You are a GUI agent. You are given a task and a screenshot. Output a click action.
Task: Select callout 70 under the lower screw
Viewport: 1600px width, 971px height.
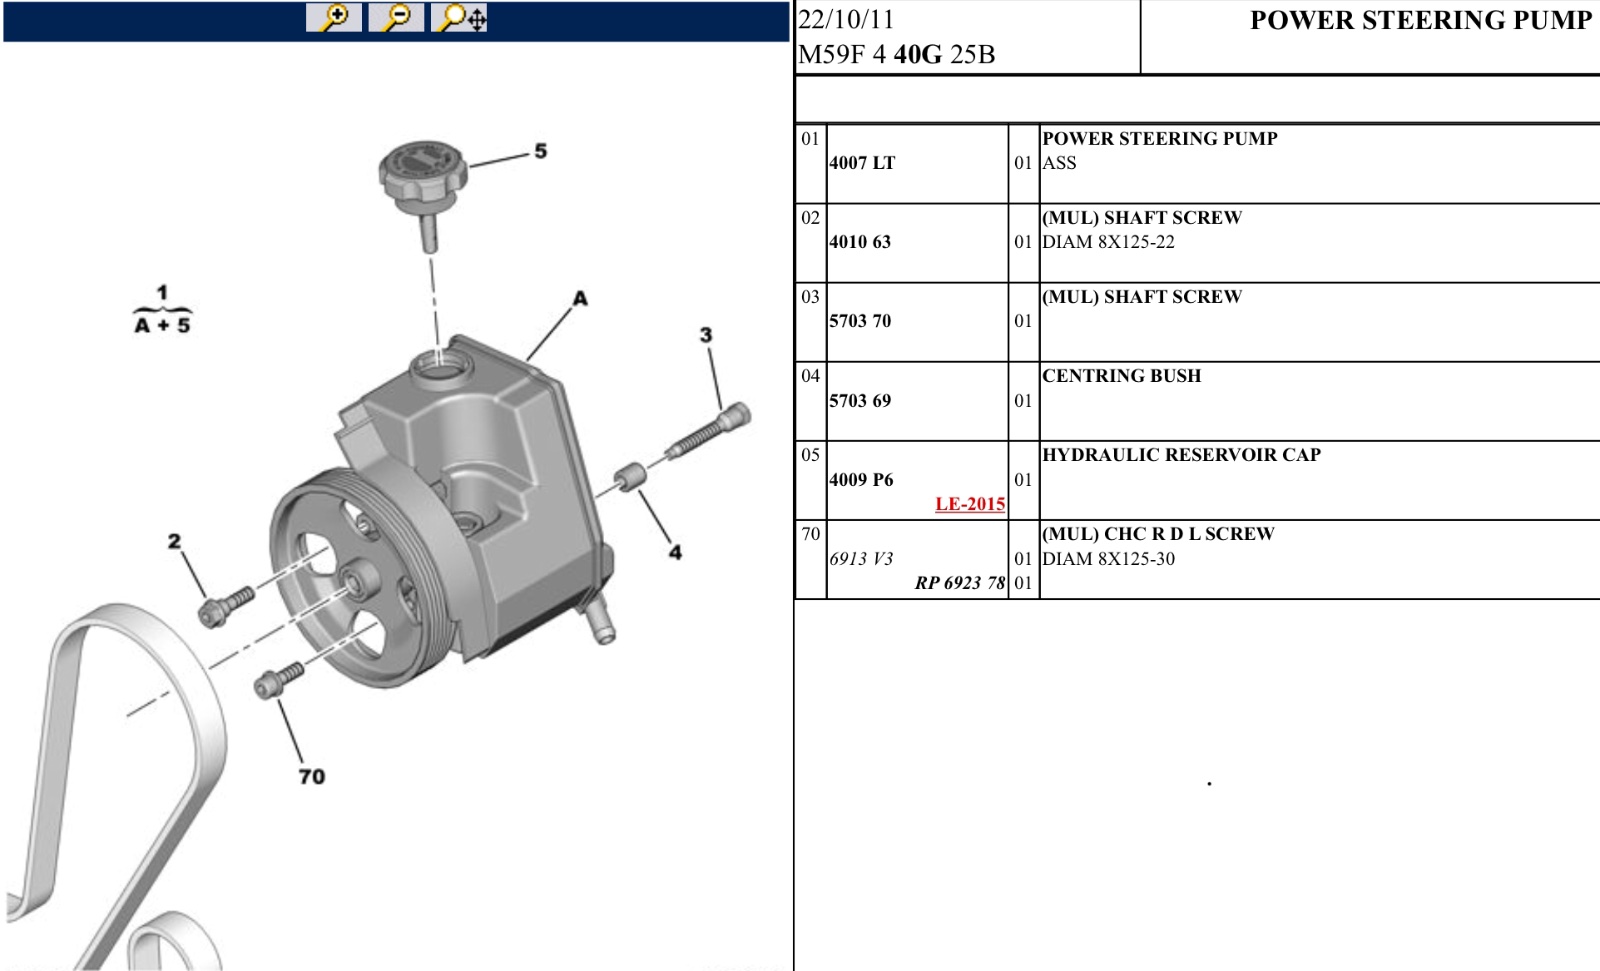(x=312, y=776)
